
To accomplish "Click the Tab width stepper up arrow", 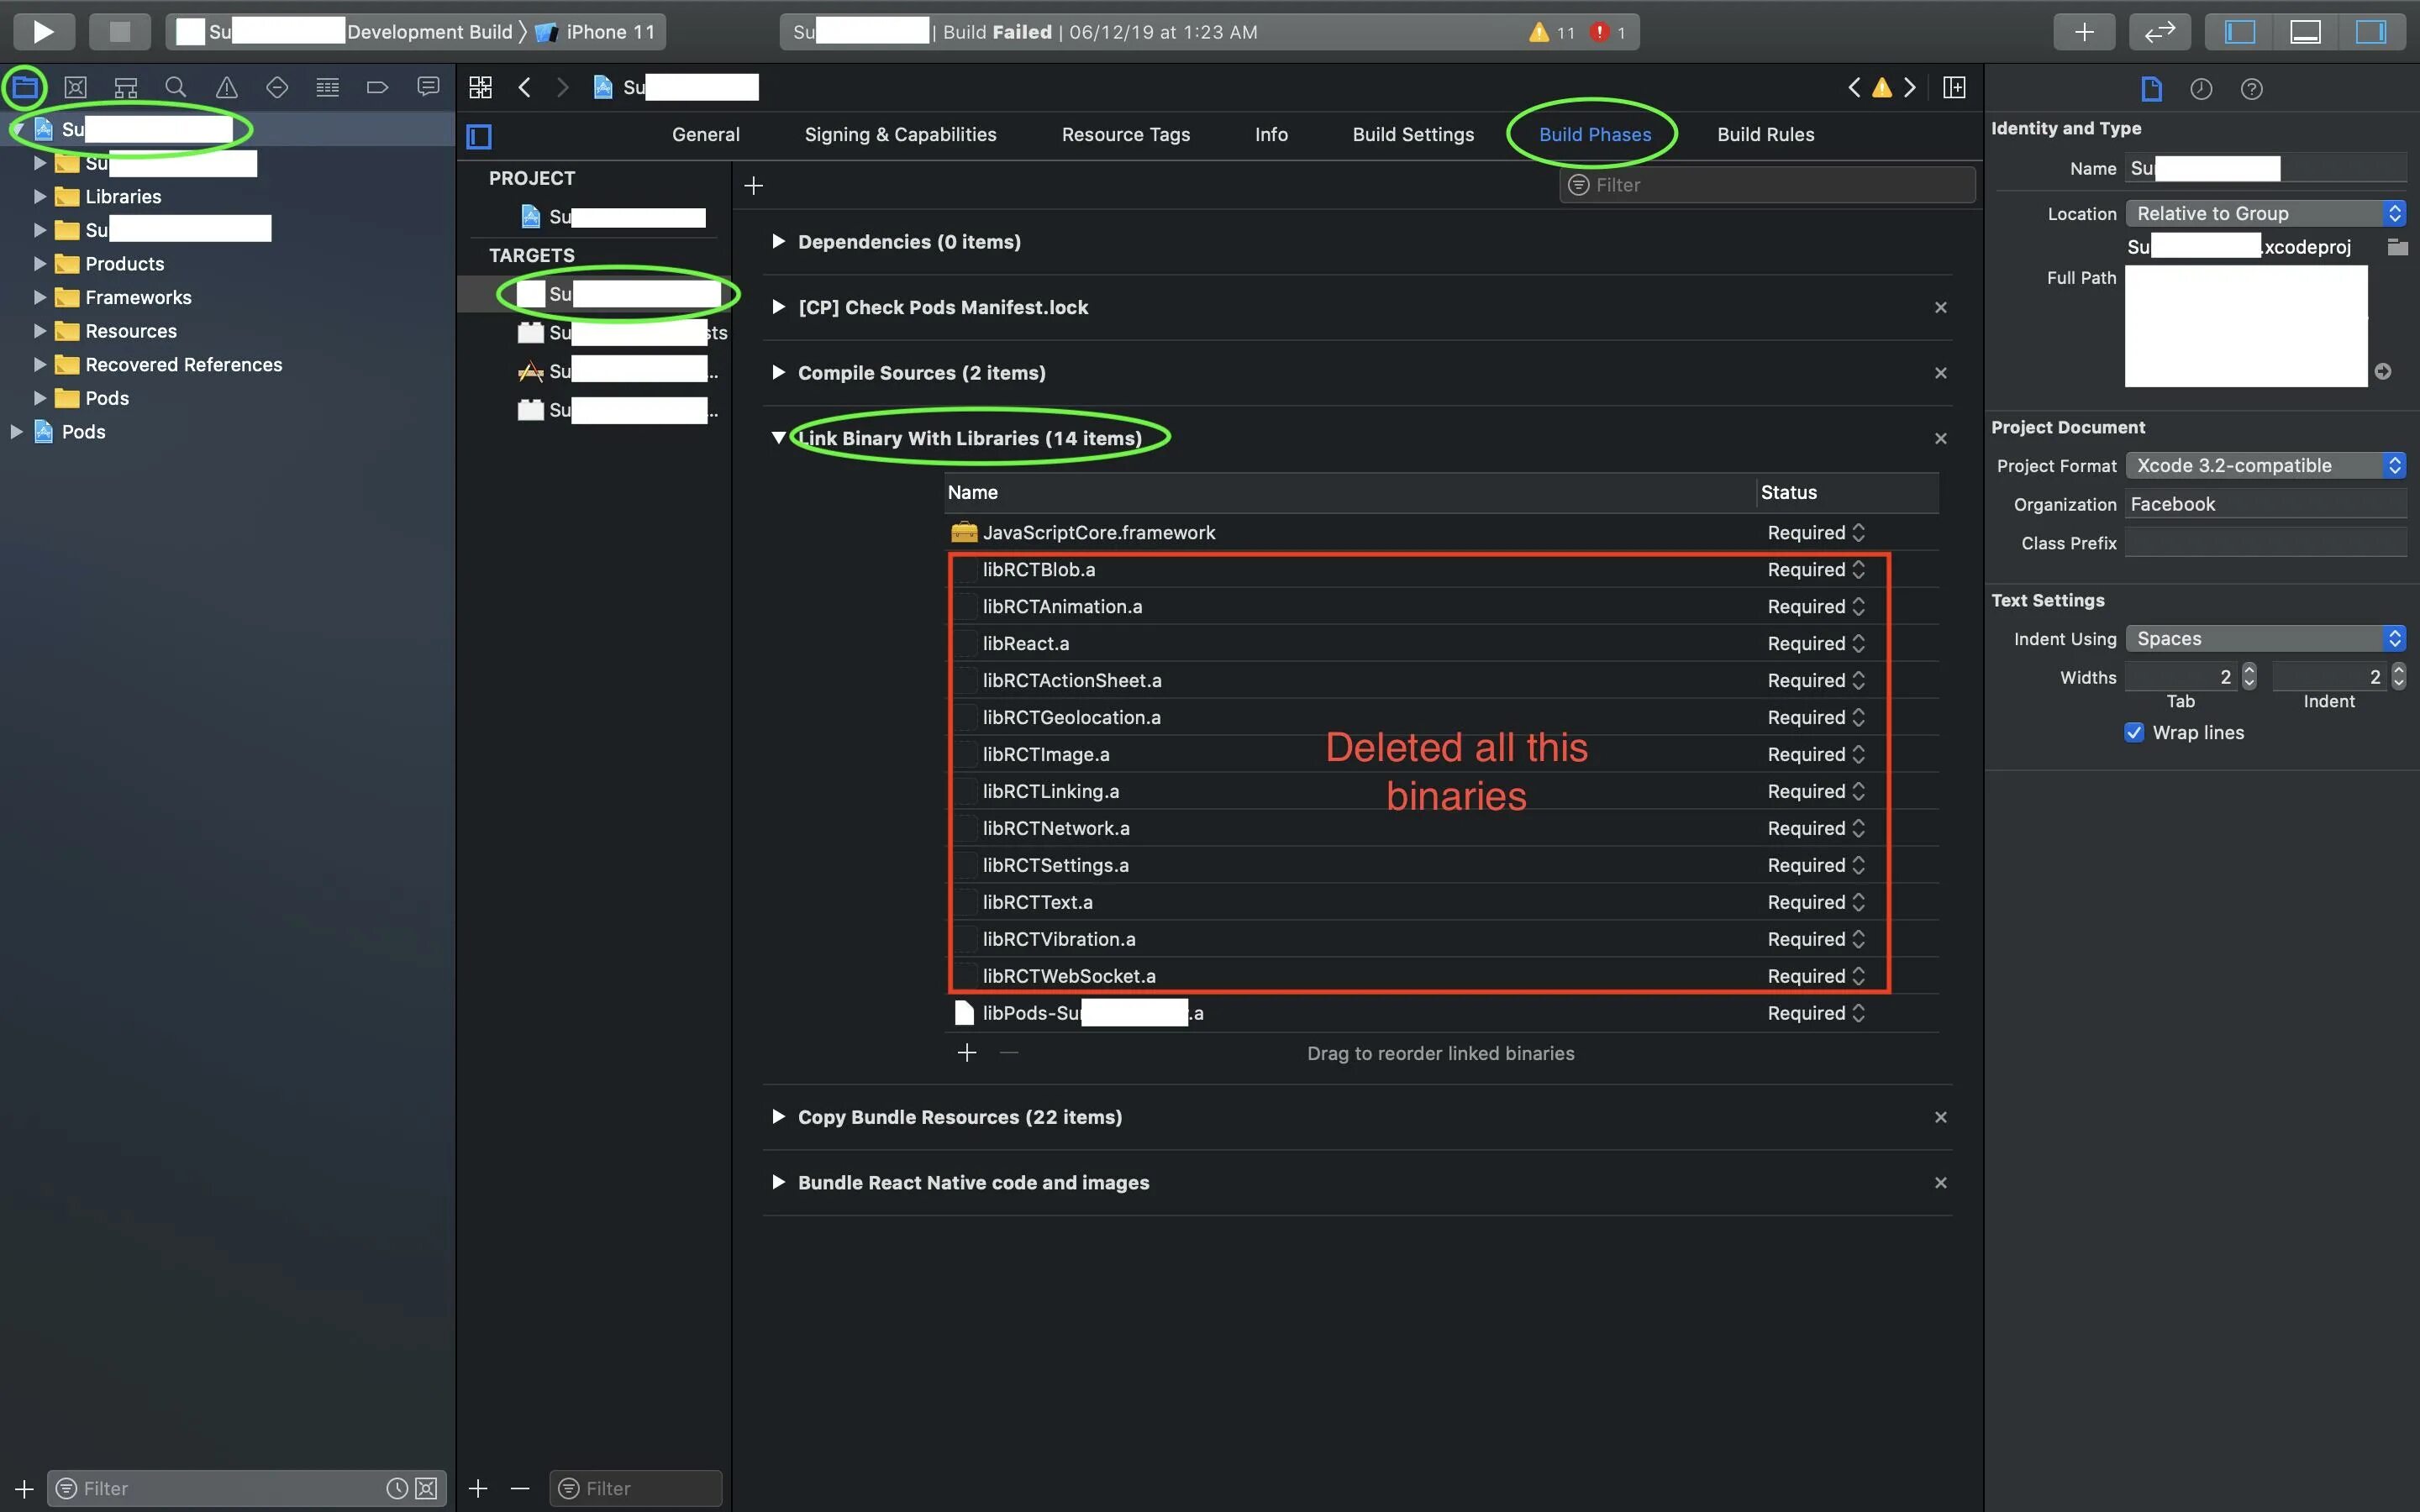I will coord(2249,669).
